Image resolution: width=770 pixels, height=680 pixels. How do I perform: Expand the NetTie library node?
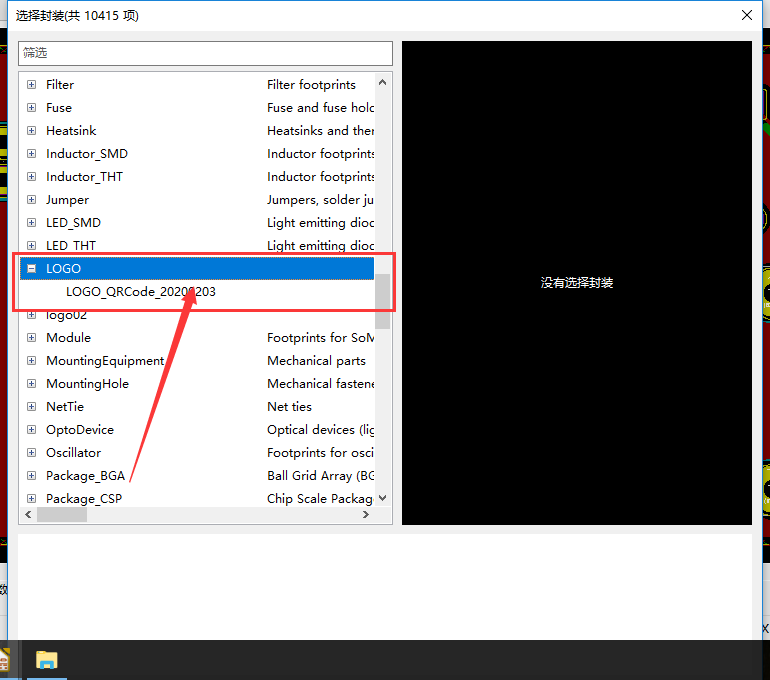31,407
